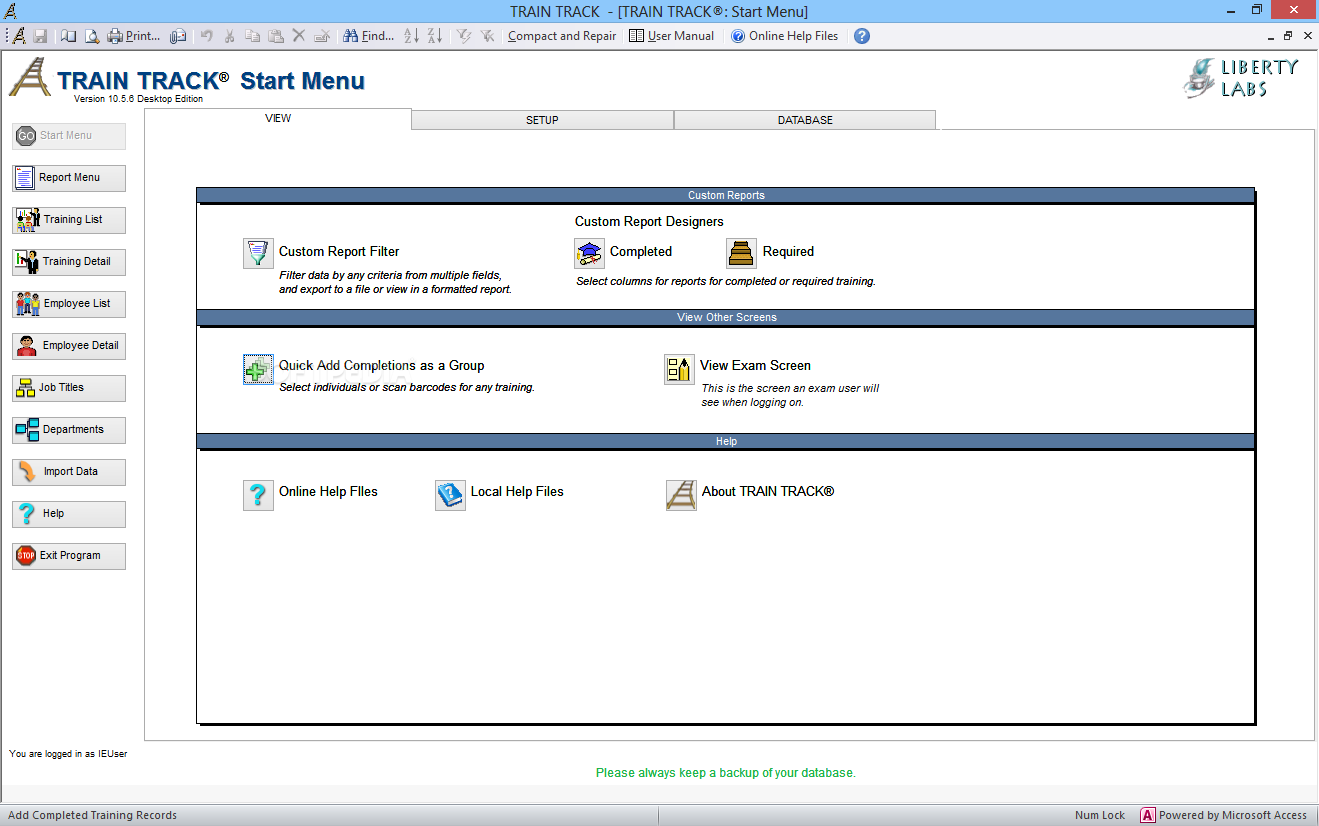
Task: Click the View Exam Screen label
Action: 755,366
